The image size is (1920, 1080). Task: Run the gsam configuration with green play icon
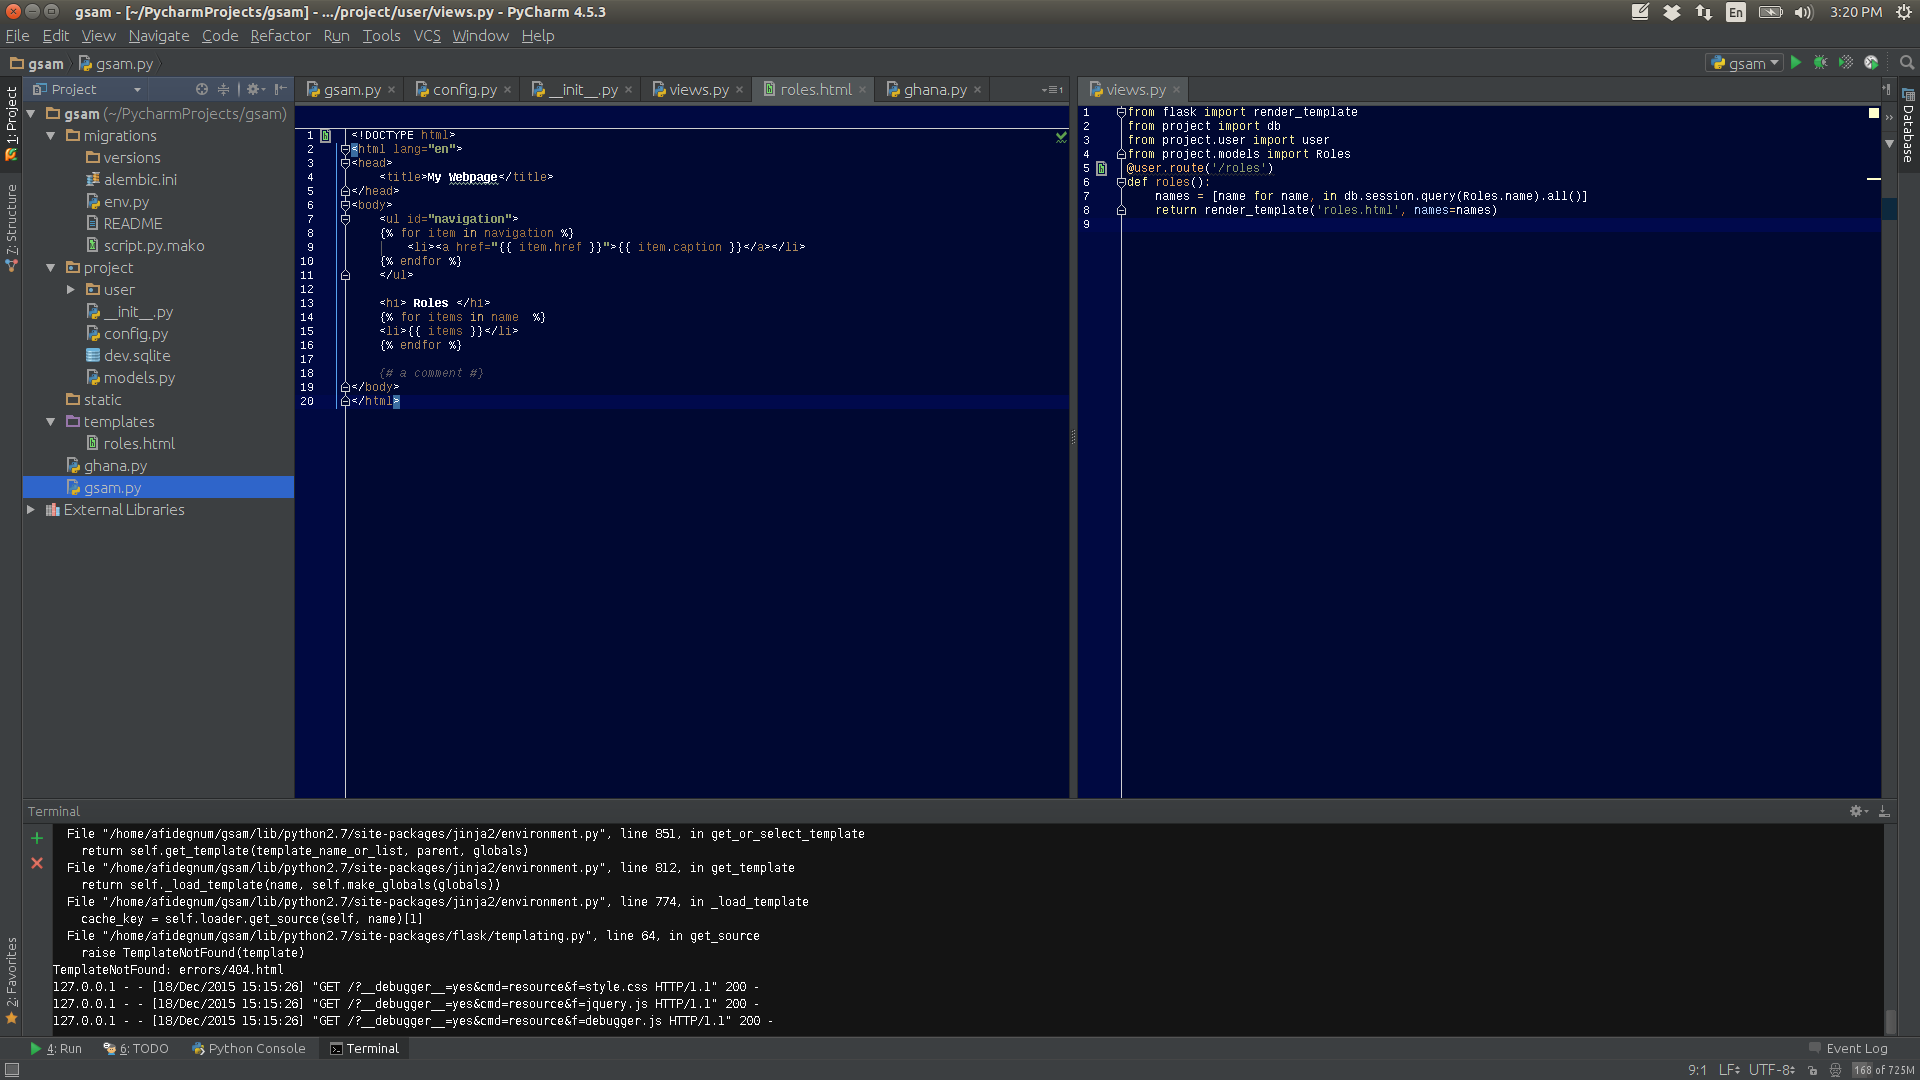pos(1796,63)
